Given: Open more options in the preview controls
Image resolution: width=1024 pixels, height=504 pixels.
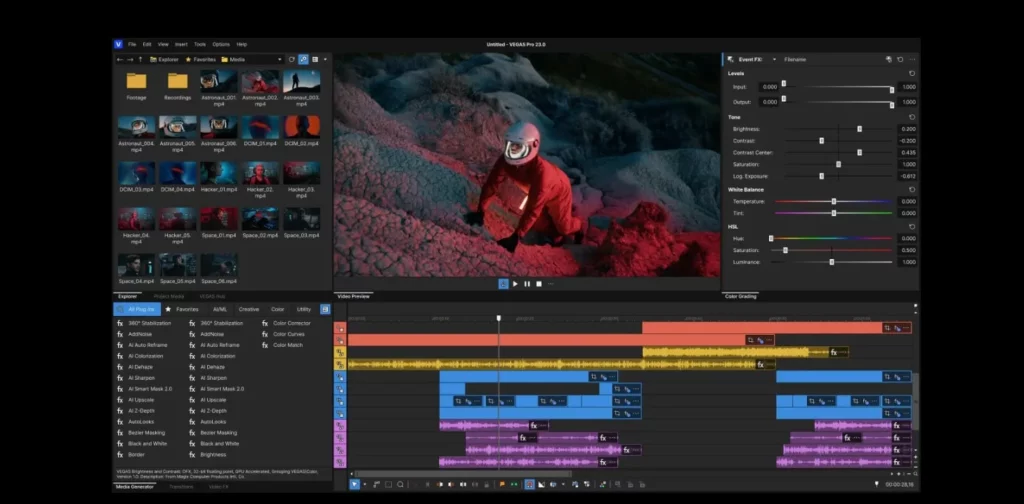Looking at the screenshot, I should (551, 284).
